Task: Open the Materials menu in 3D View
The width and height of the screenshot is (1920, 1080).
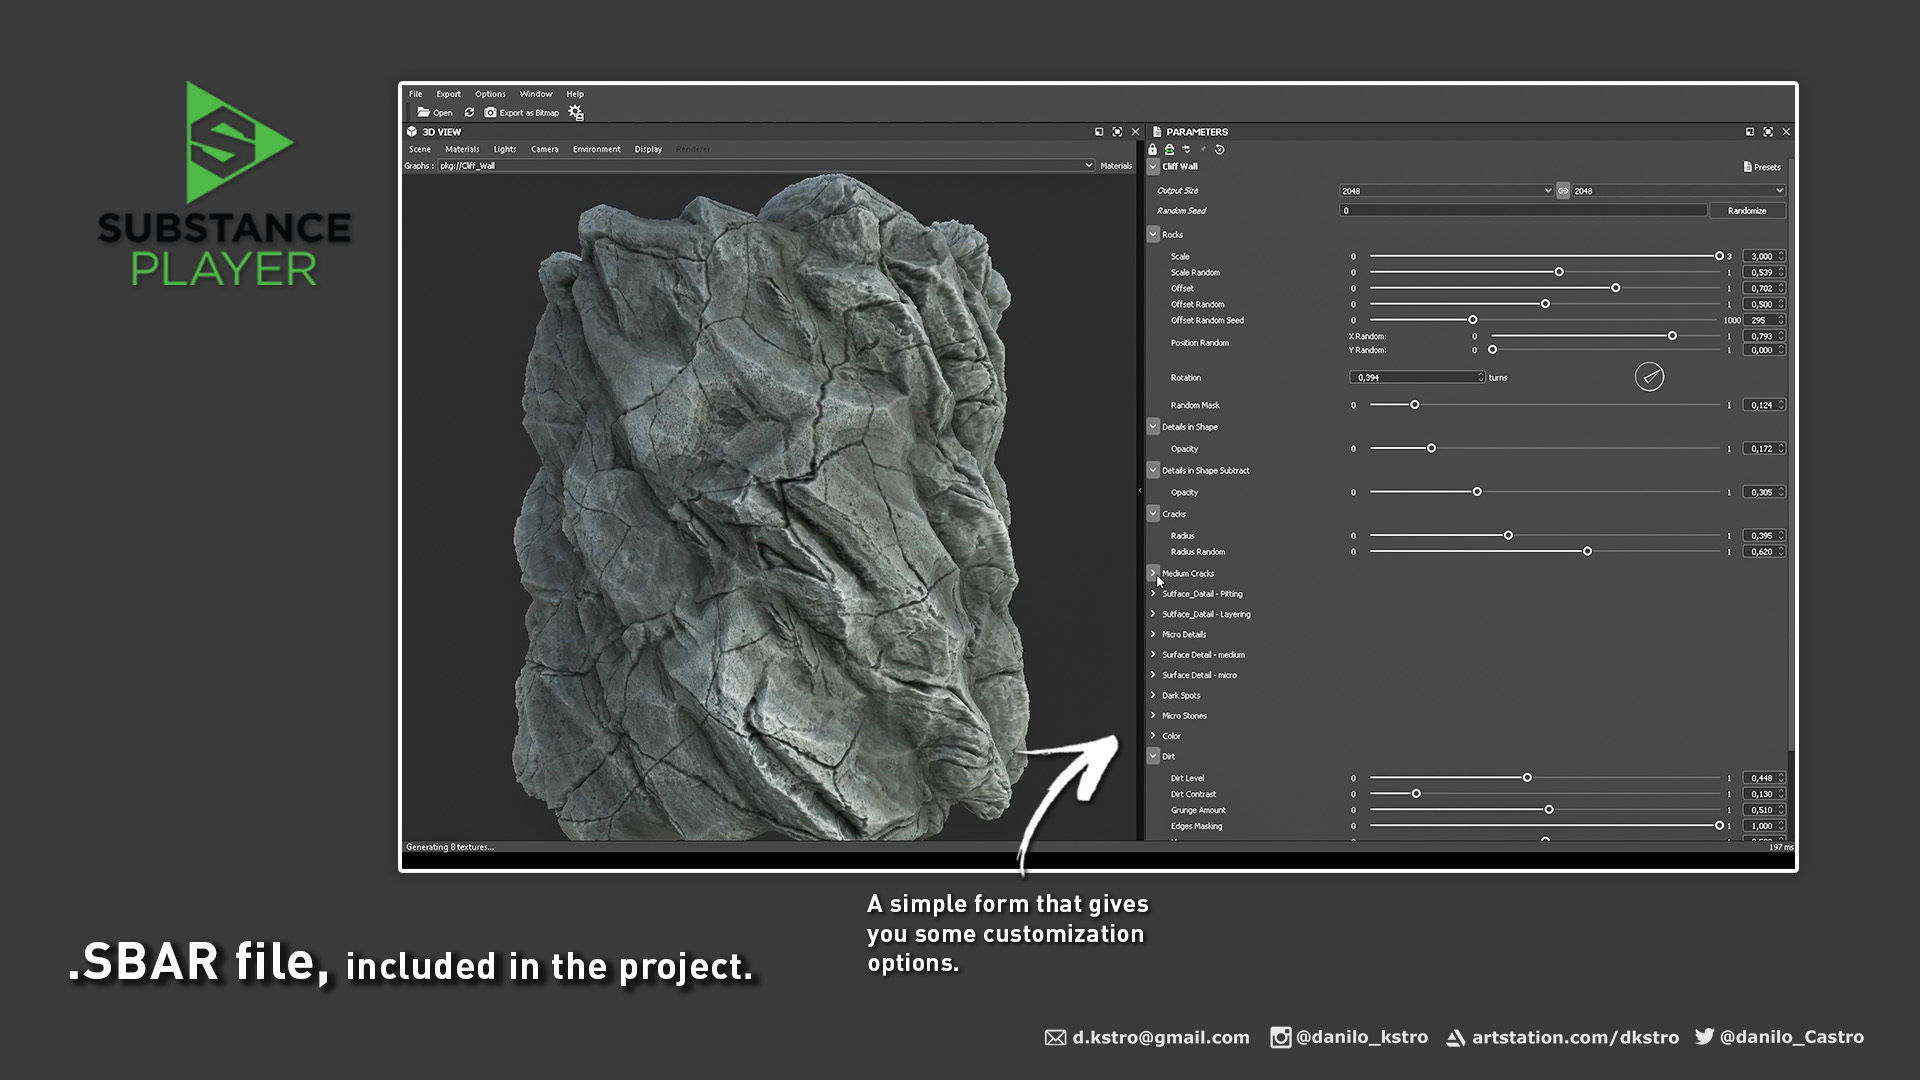Action: [x=462, y=149]
